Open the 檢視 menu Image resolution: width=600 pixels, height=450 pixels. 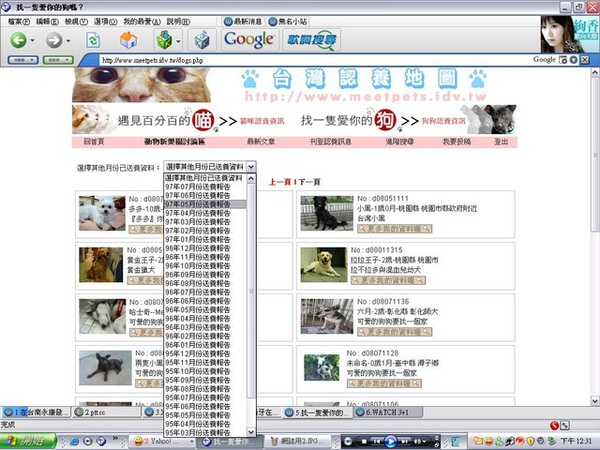tap(76, 21)
